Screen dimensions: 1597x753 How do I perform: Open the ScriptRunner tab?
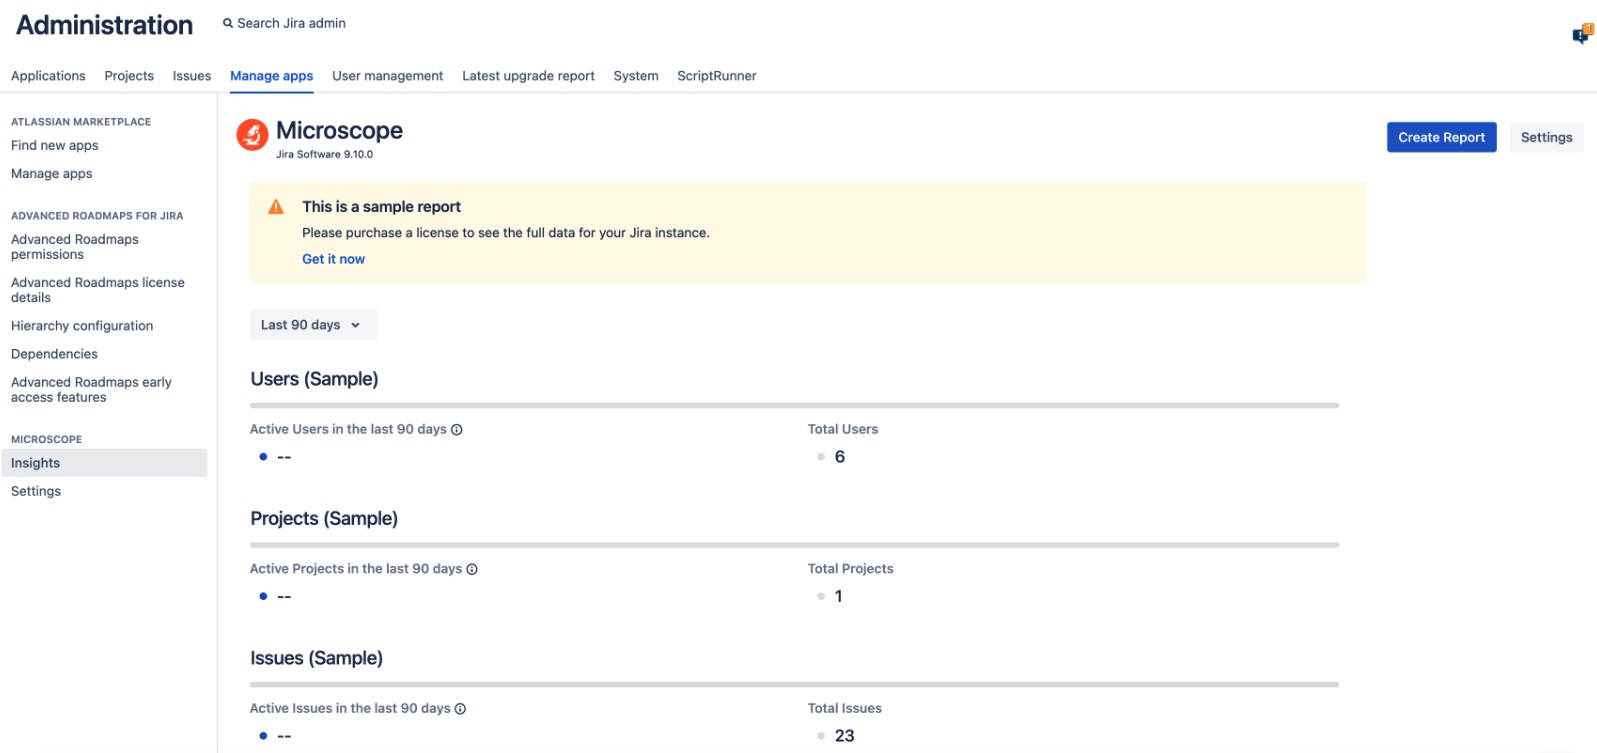pos(716,76)
